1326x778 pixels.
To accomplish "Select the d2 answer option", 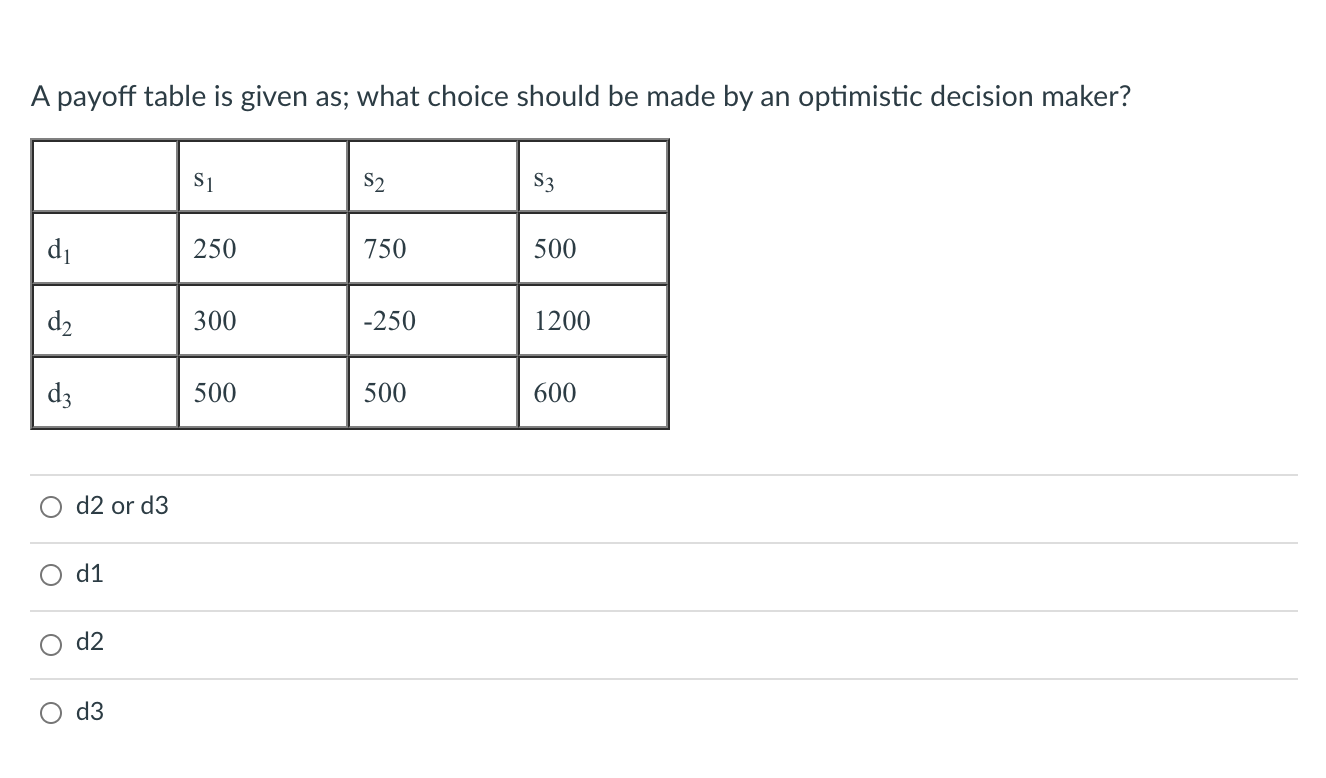I will coord(50,643).
